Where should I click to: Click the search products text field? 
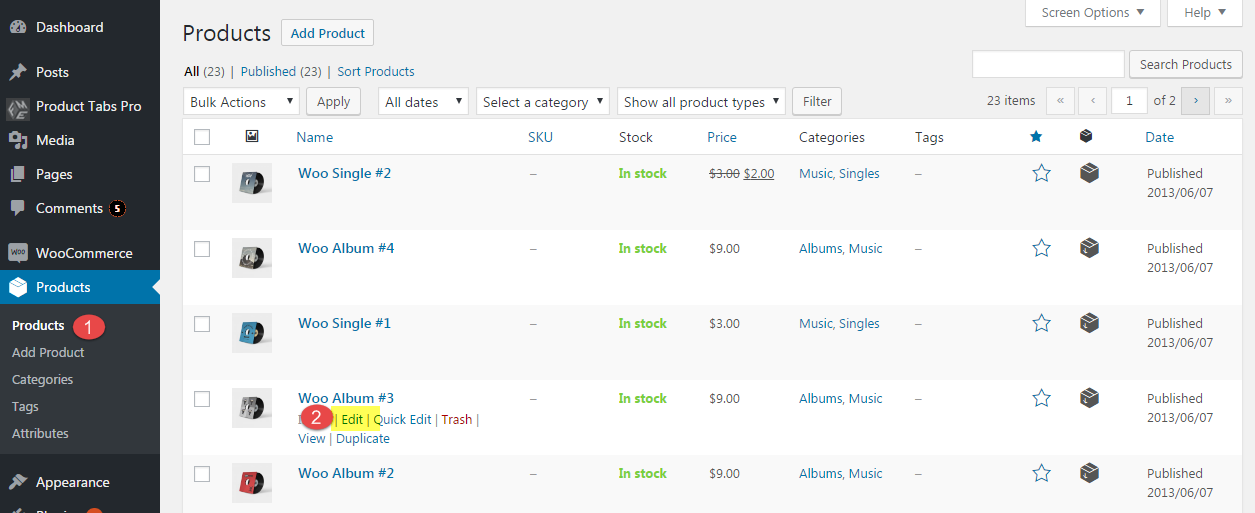click(x=1048, y=64)
